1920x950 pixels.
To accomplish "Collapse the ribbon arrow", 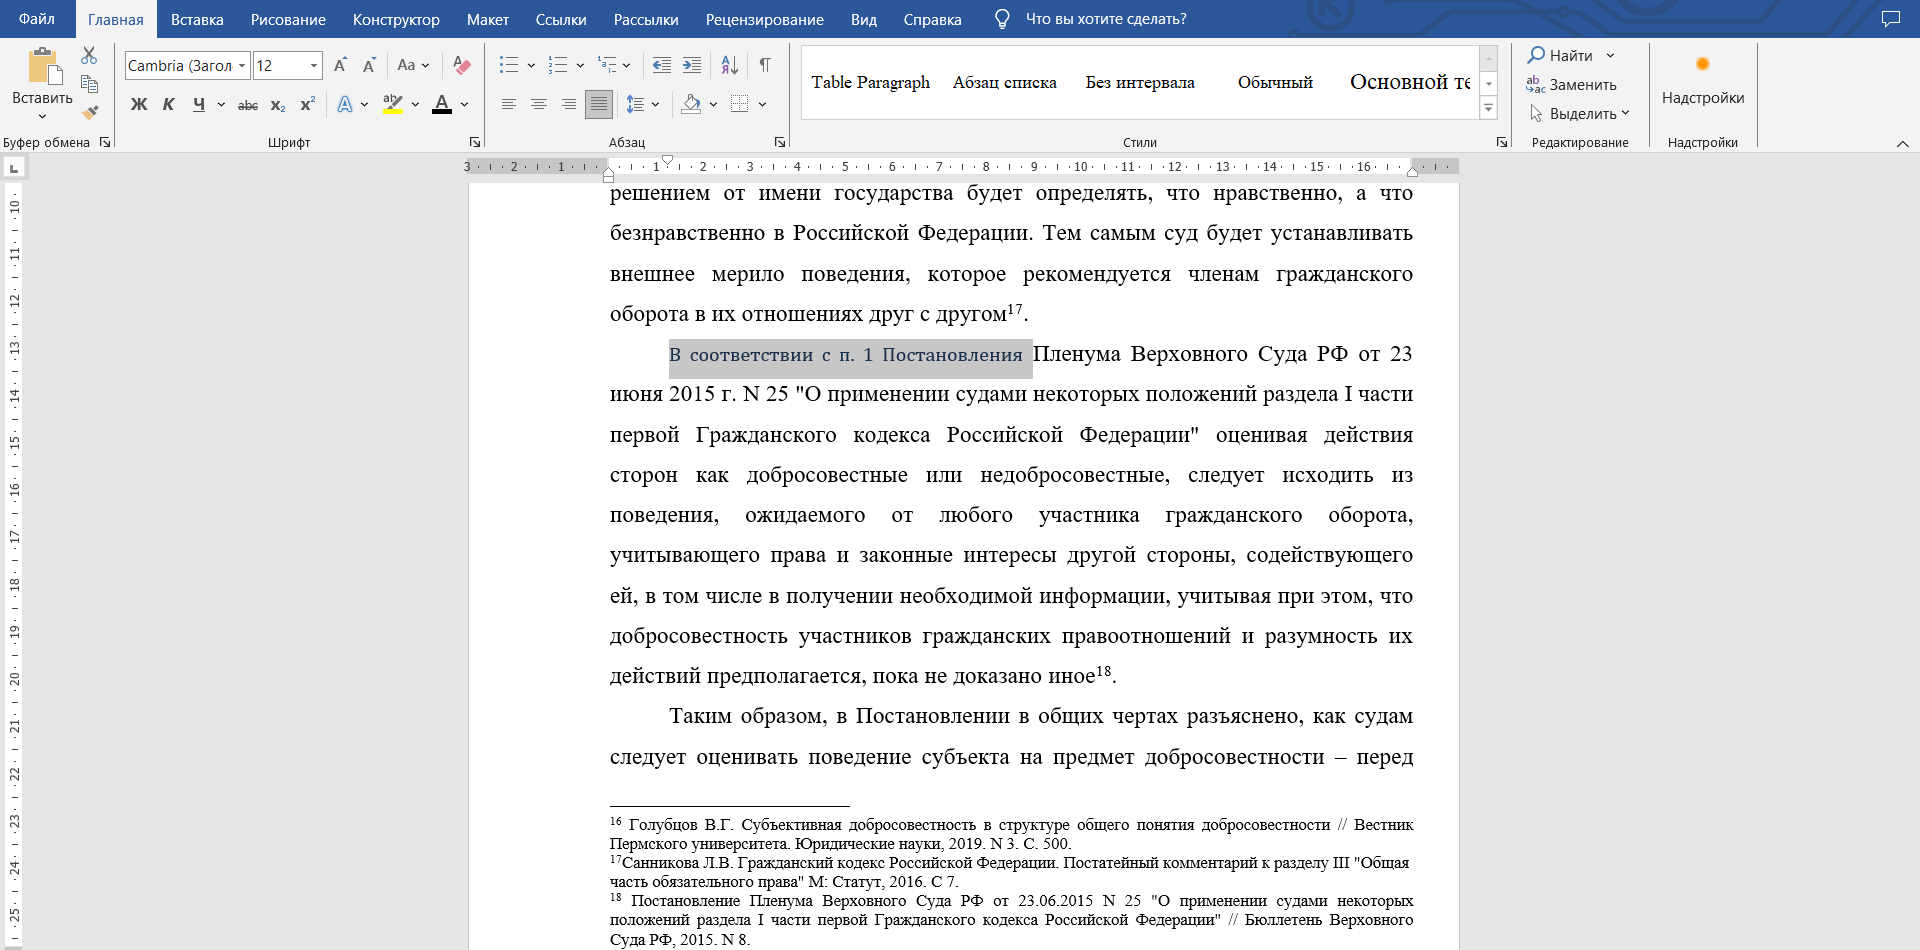I will click(1902, 143).
